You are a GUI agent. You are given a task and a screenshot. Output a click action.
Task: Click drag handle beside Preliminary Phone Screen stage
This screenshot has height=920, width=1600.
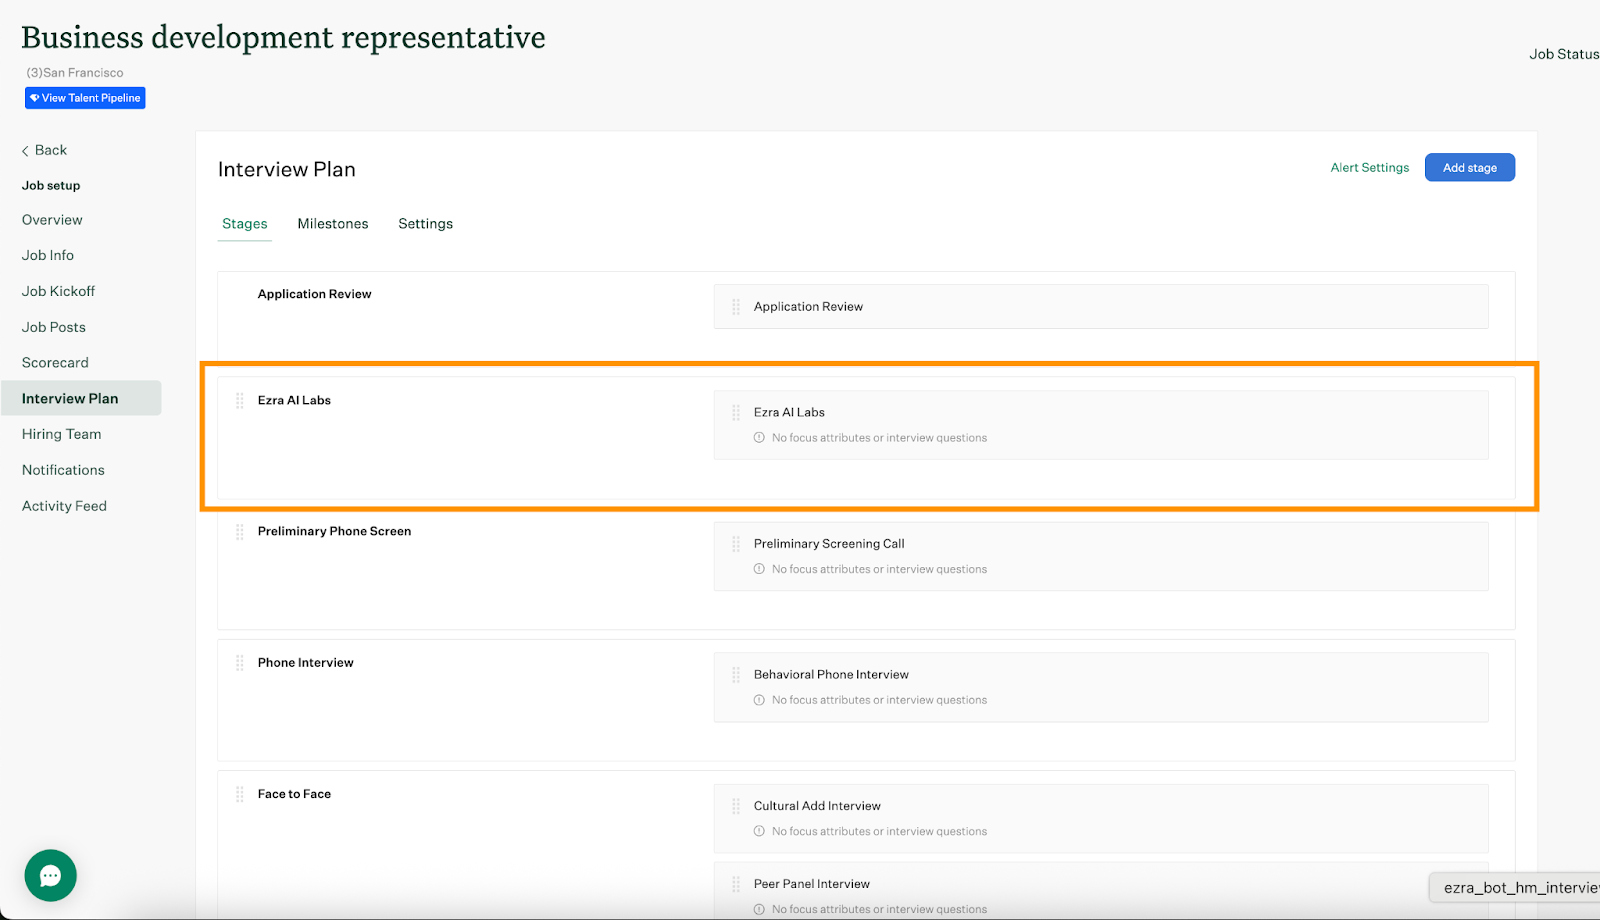tap(240, 532)
